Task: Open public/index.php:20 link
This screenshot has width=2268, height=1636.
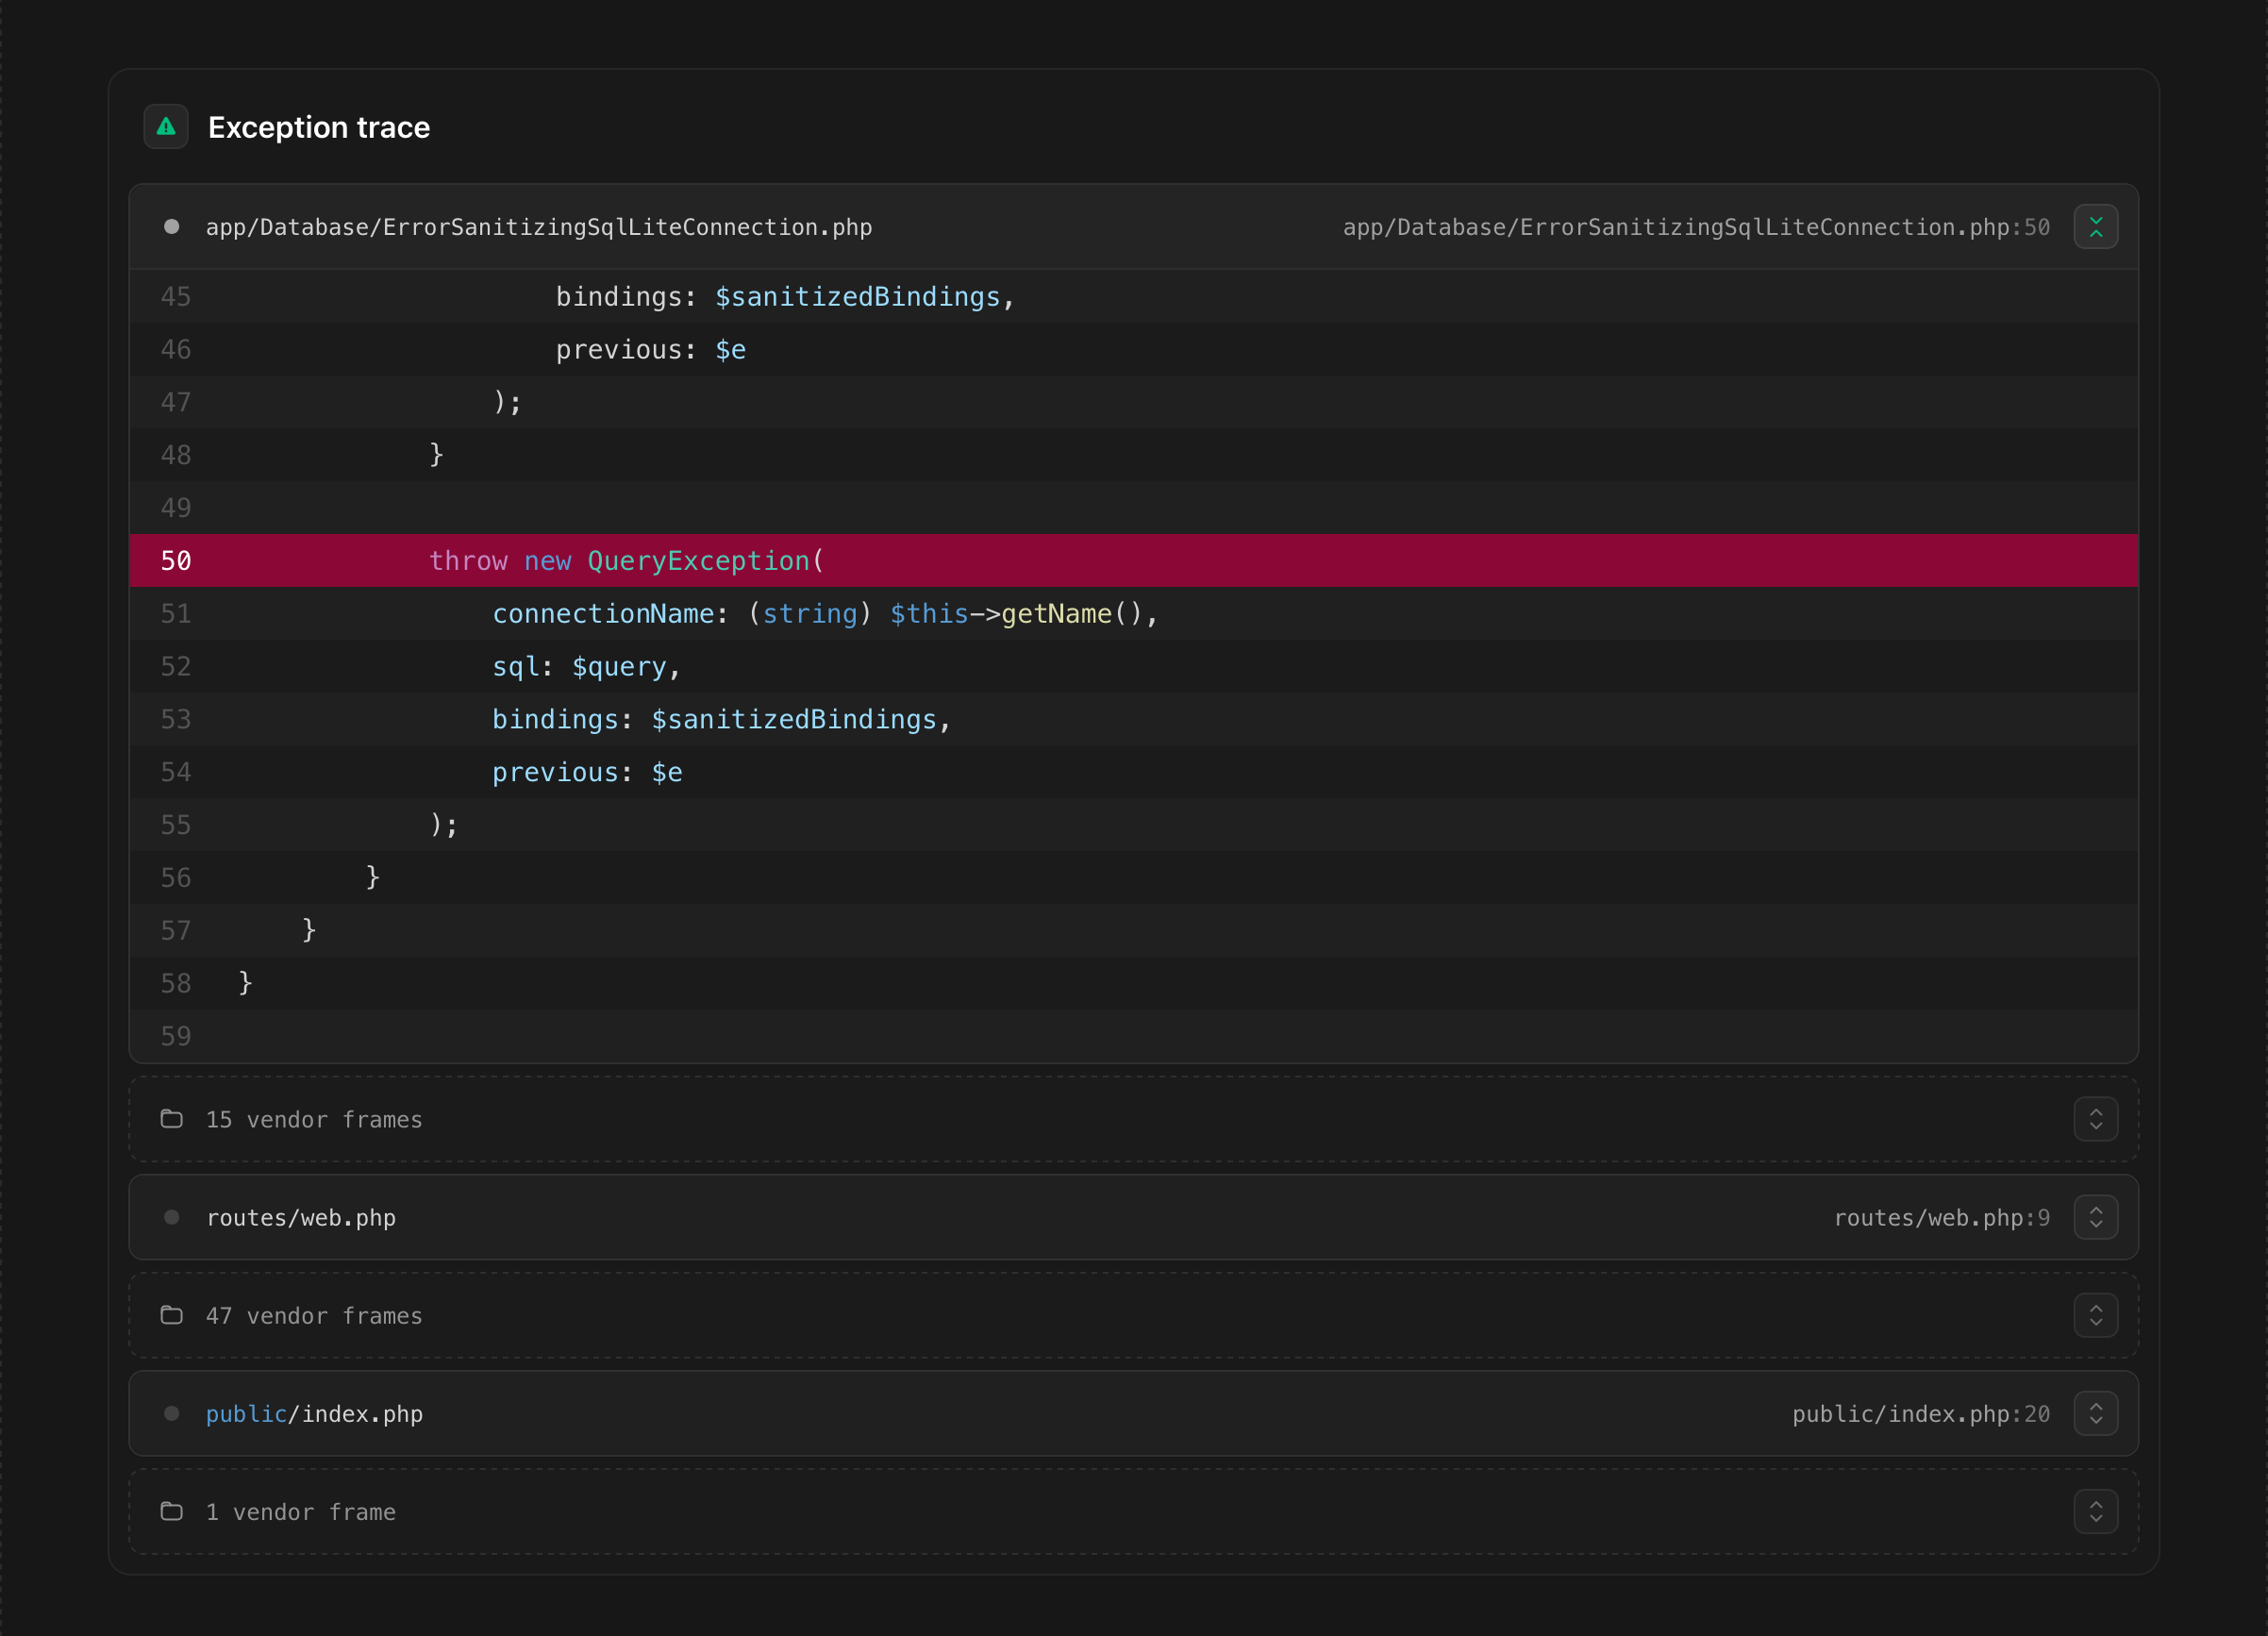Action: point(1920,1413)
